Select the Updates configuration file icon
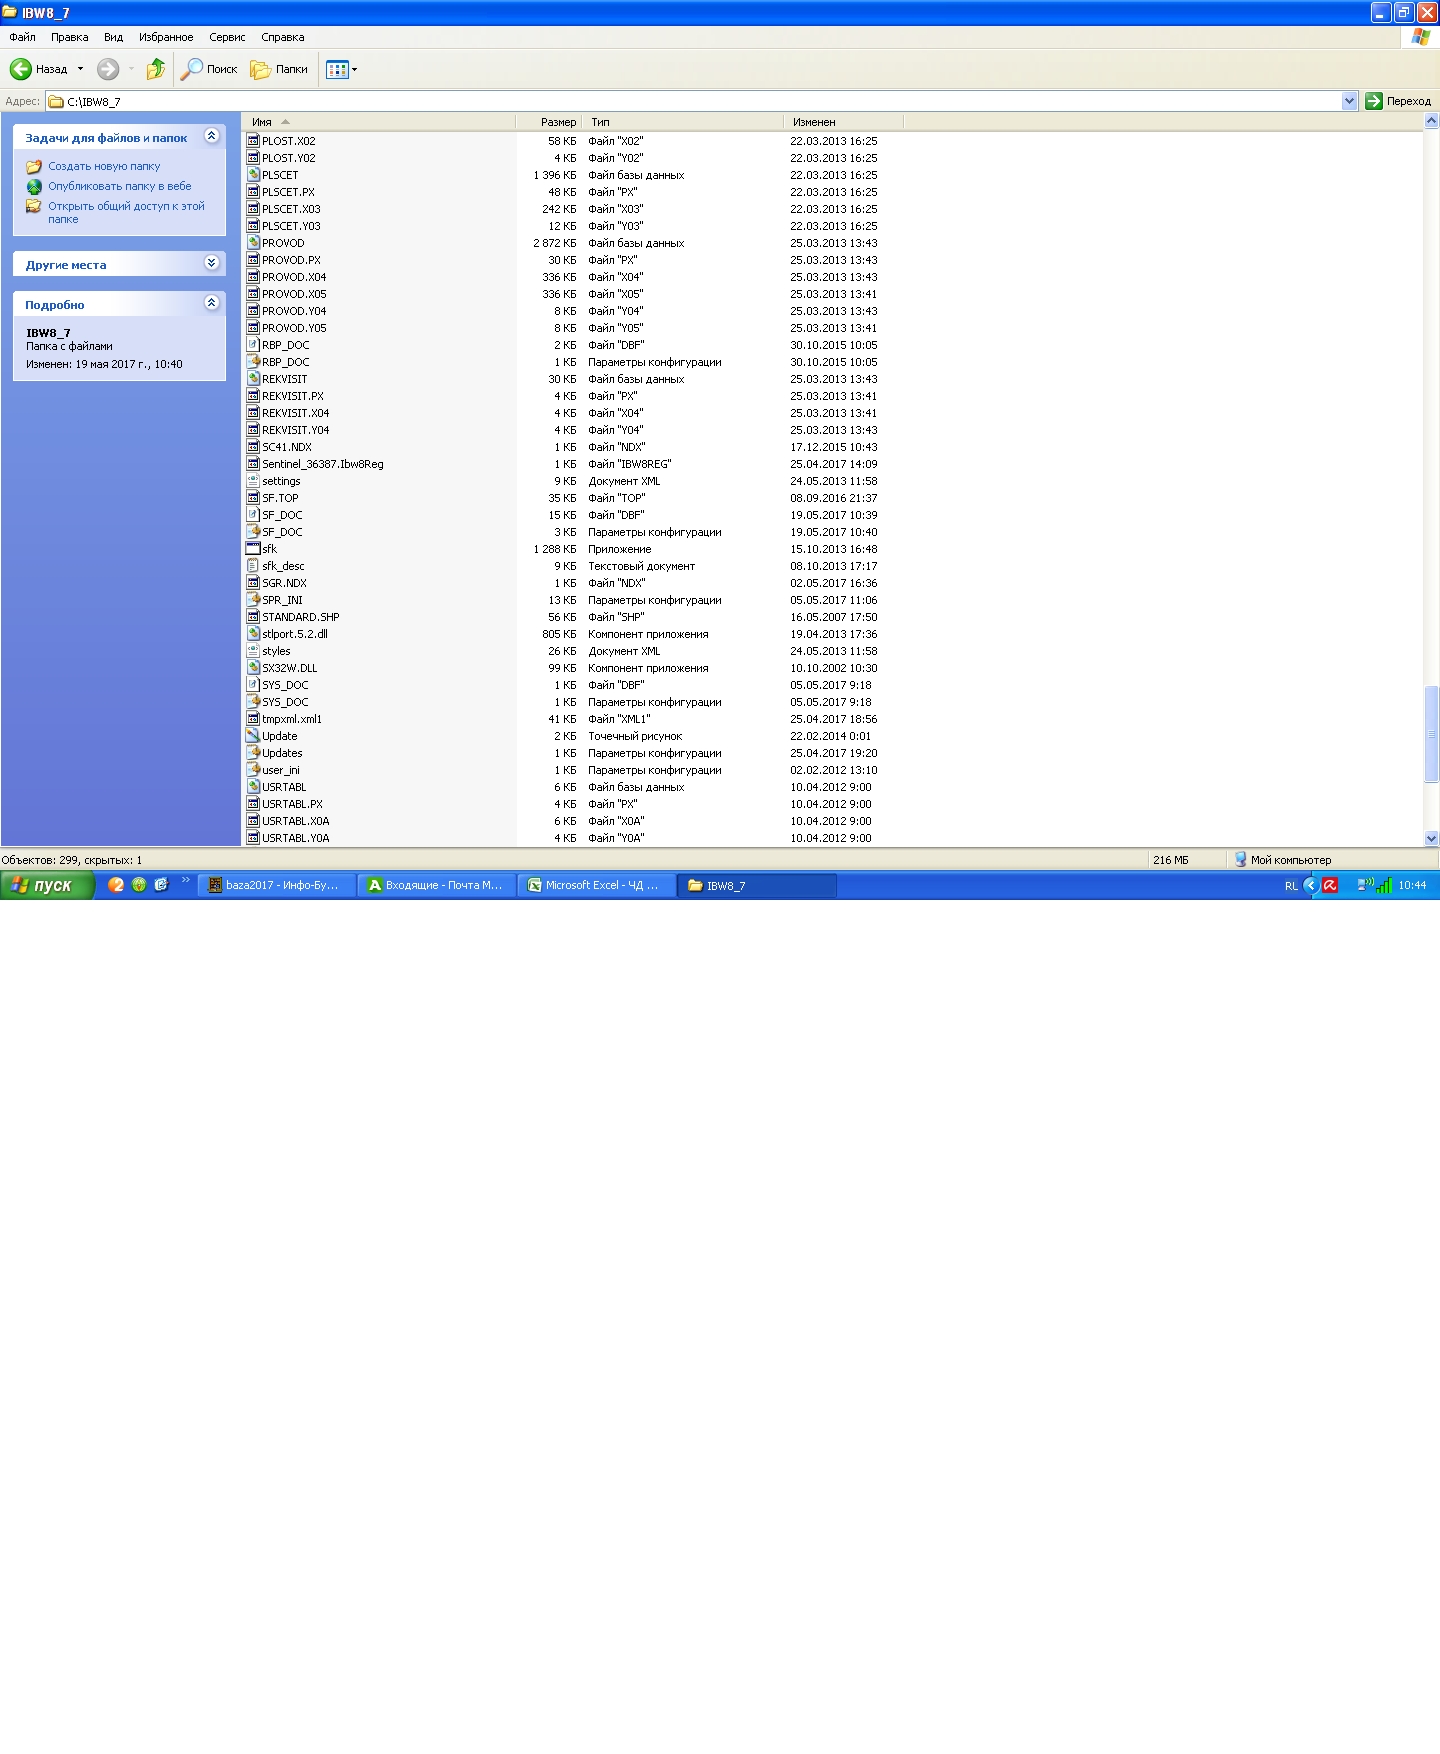This screenshot has height=1754, width=1440. coord(253,753)
